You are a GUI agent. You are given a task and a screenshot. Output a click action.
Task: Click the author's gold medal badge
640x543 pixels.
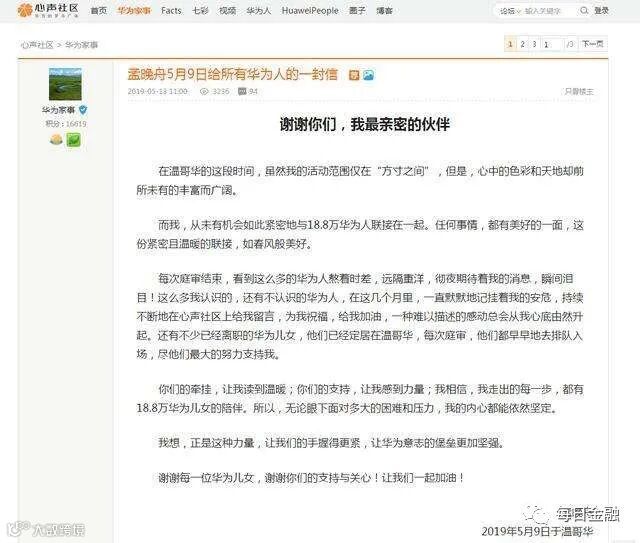click(56, 140)
